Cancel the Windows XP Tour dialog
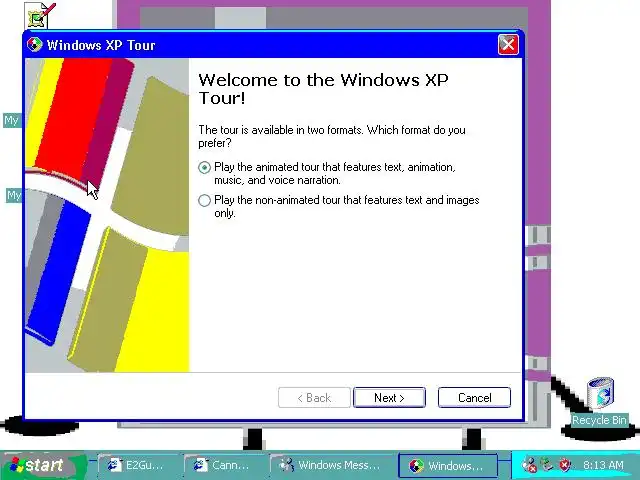This screenshot has height=480, width=640. point(474,398)
